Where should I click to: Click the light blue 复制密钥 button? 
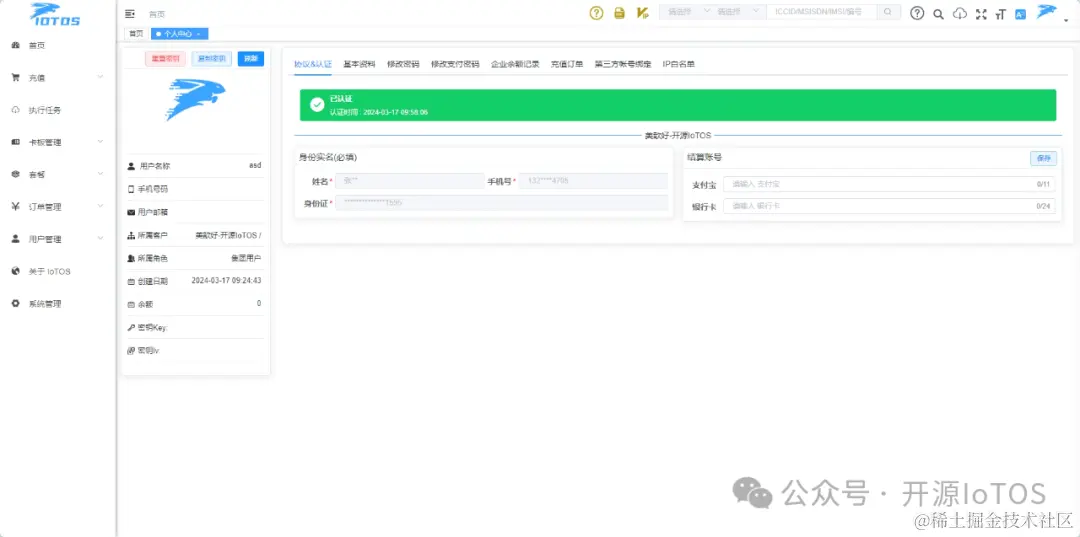pos(211,59)
